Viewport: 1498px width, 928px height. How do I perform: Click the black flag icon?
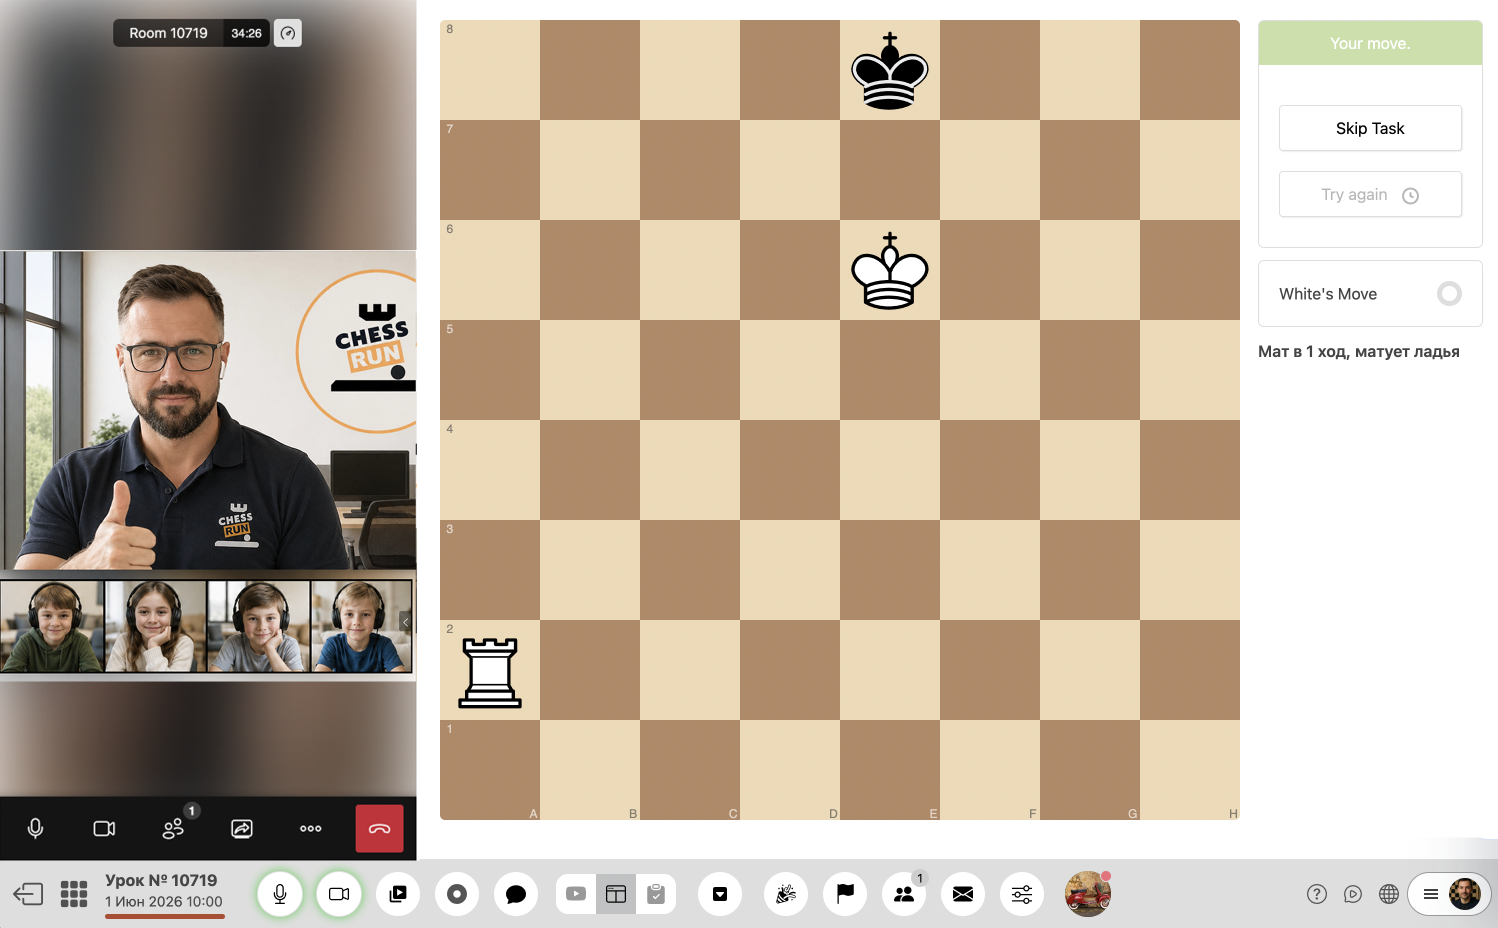pos(845,894)
